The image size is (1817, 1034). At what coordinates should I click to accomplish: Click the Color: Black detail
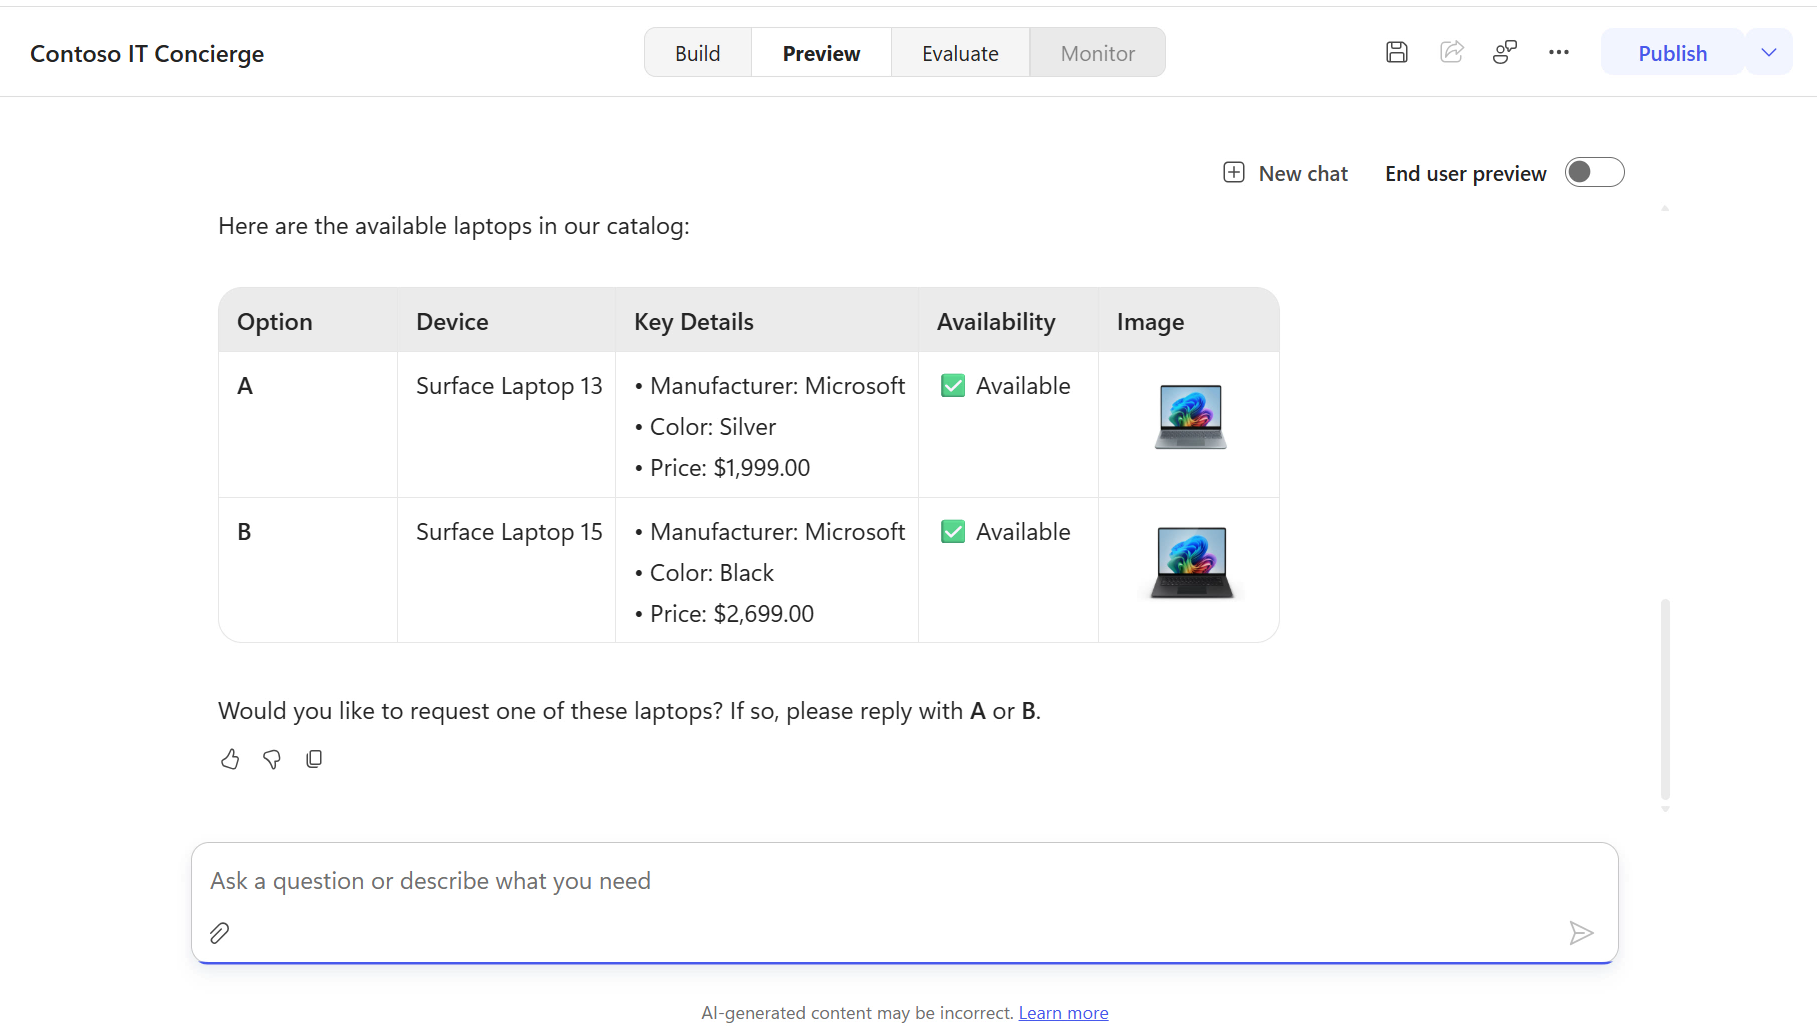click(x=711, y=573)
